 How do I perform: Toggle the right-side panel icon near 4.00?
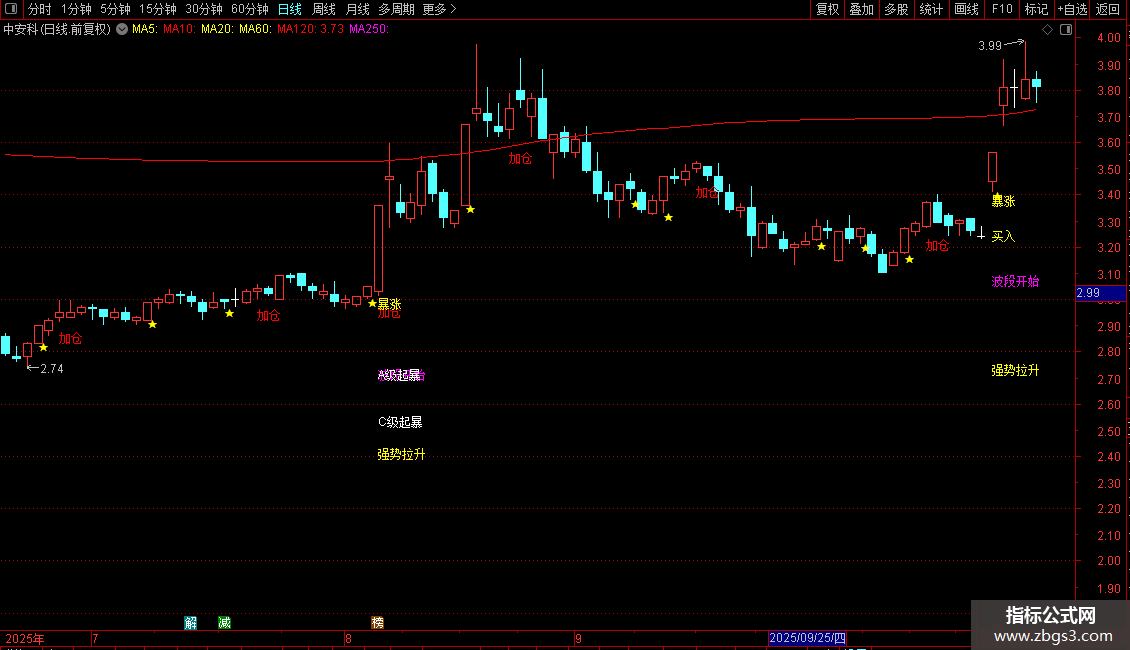1066,30
